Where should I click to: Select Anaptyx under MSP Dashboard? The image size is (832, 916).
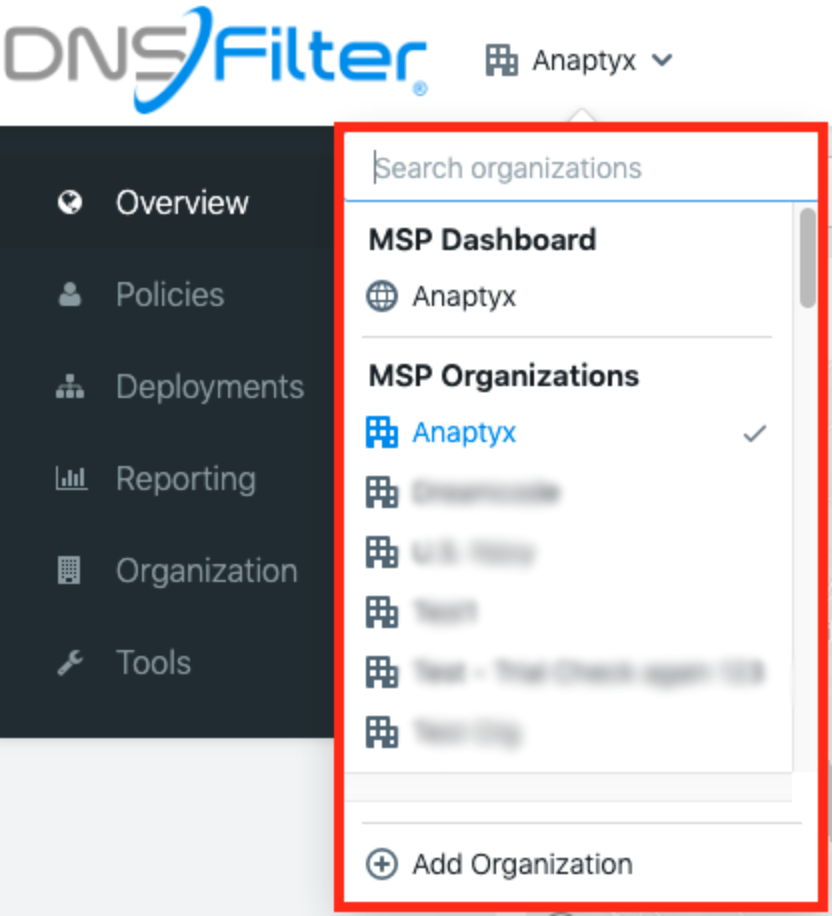pyautogui.click(x=464, y=297)
